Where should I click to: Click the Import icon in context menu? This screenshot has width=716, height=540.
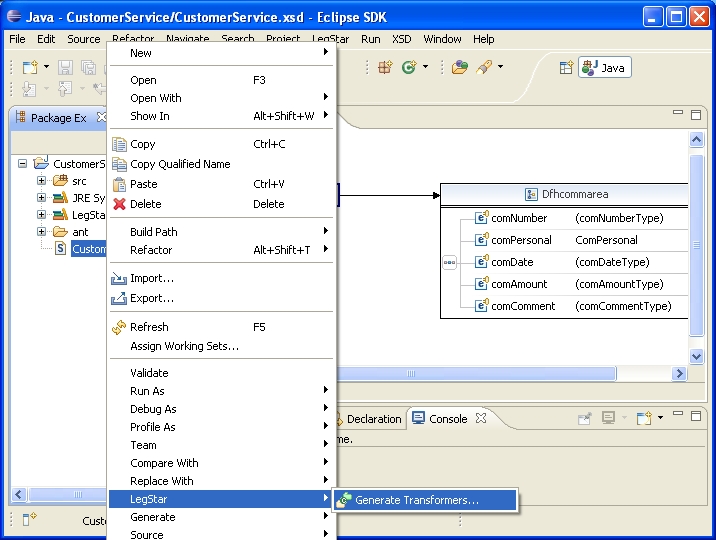pyautogui.click(x=119, y=278)
